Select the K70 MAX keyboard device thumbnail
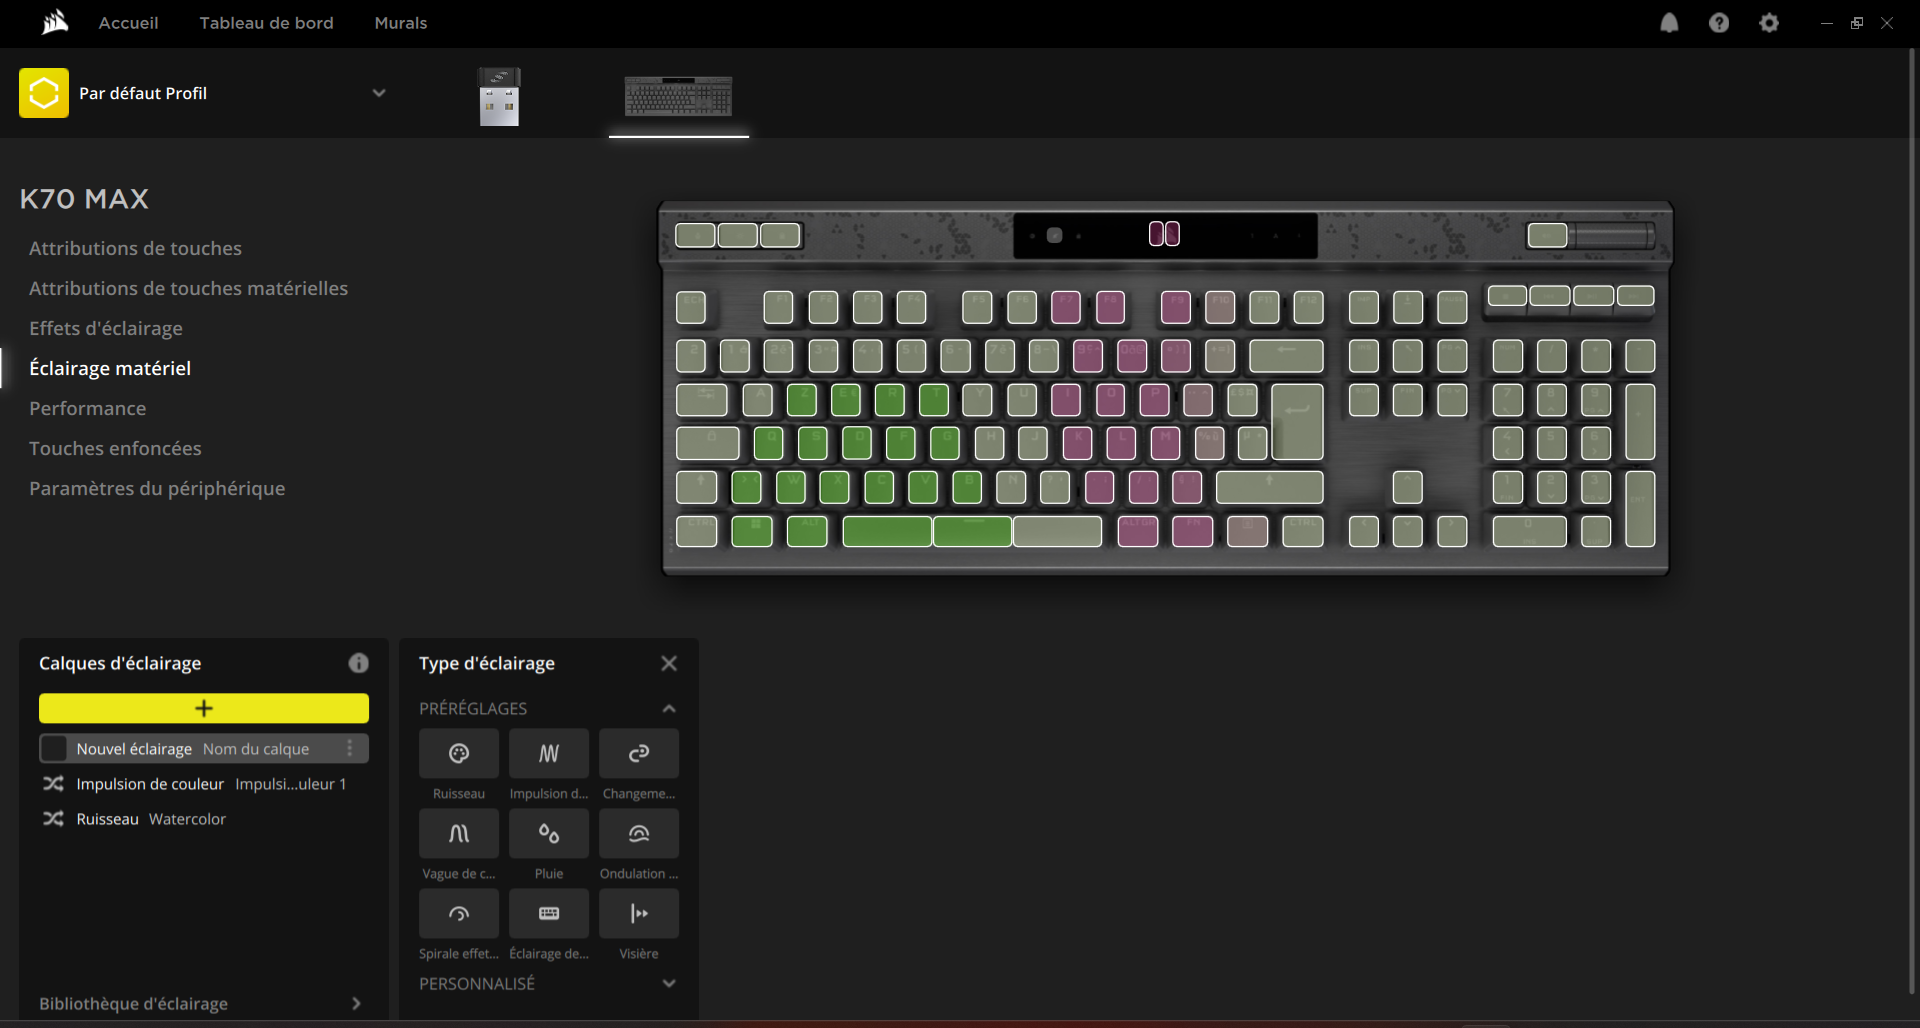Screen dimensions: 1920x1028 678,97
